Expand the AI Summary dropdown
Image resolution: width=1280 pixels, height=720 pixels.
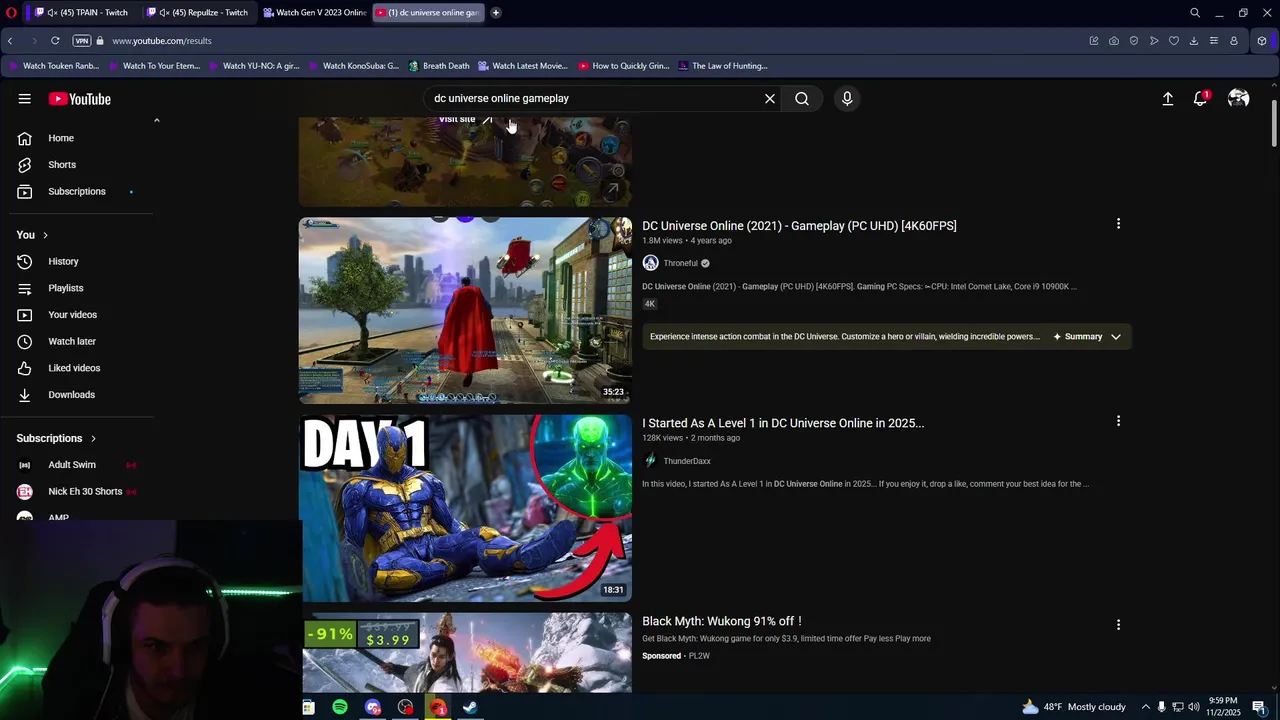1092,337
